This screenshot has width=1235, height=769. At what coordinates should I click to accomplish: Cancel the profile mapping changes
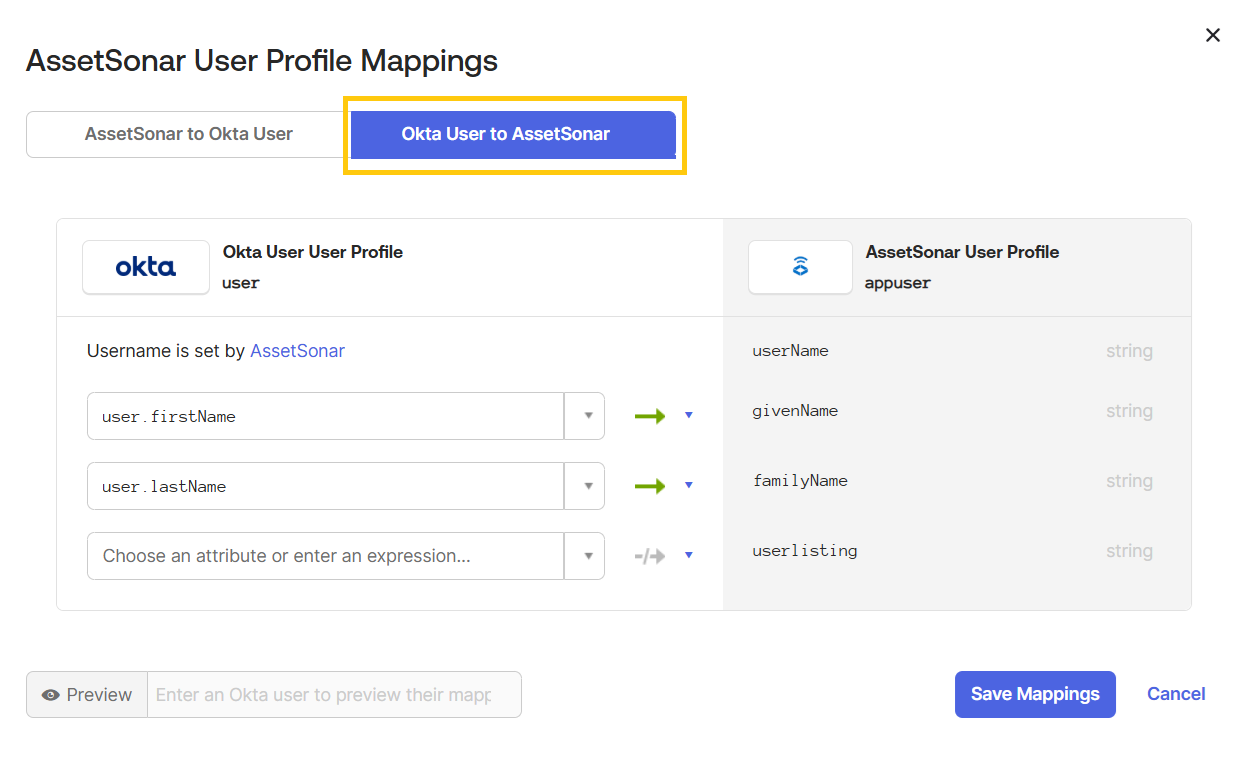(x=1176, y=694)
